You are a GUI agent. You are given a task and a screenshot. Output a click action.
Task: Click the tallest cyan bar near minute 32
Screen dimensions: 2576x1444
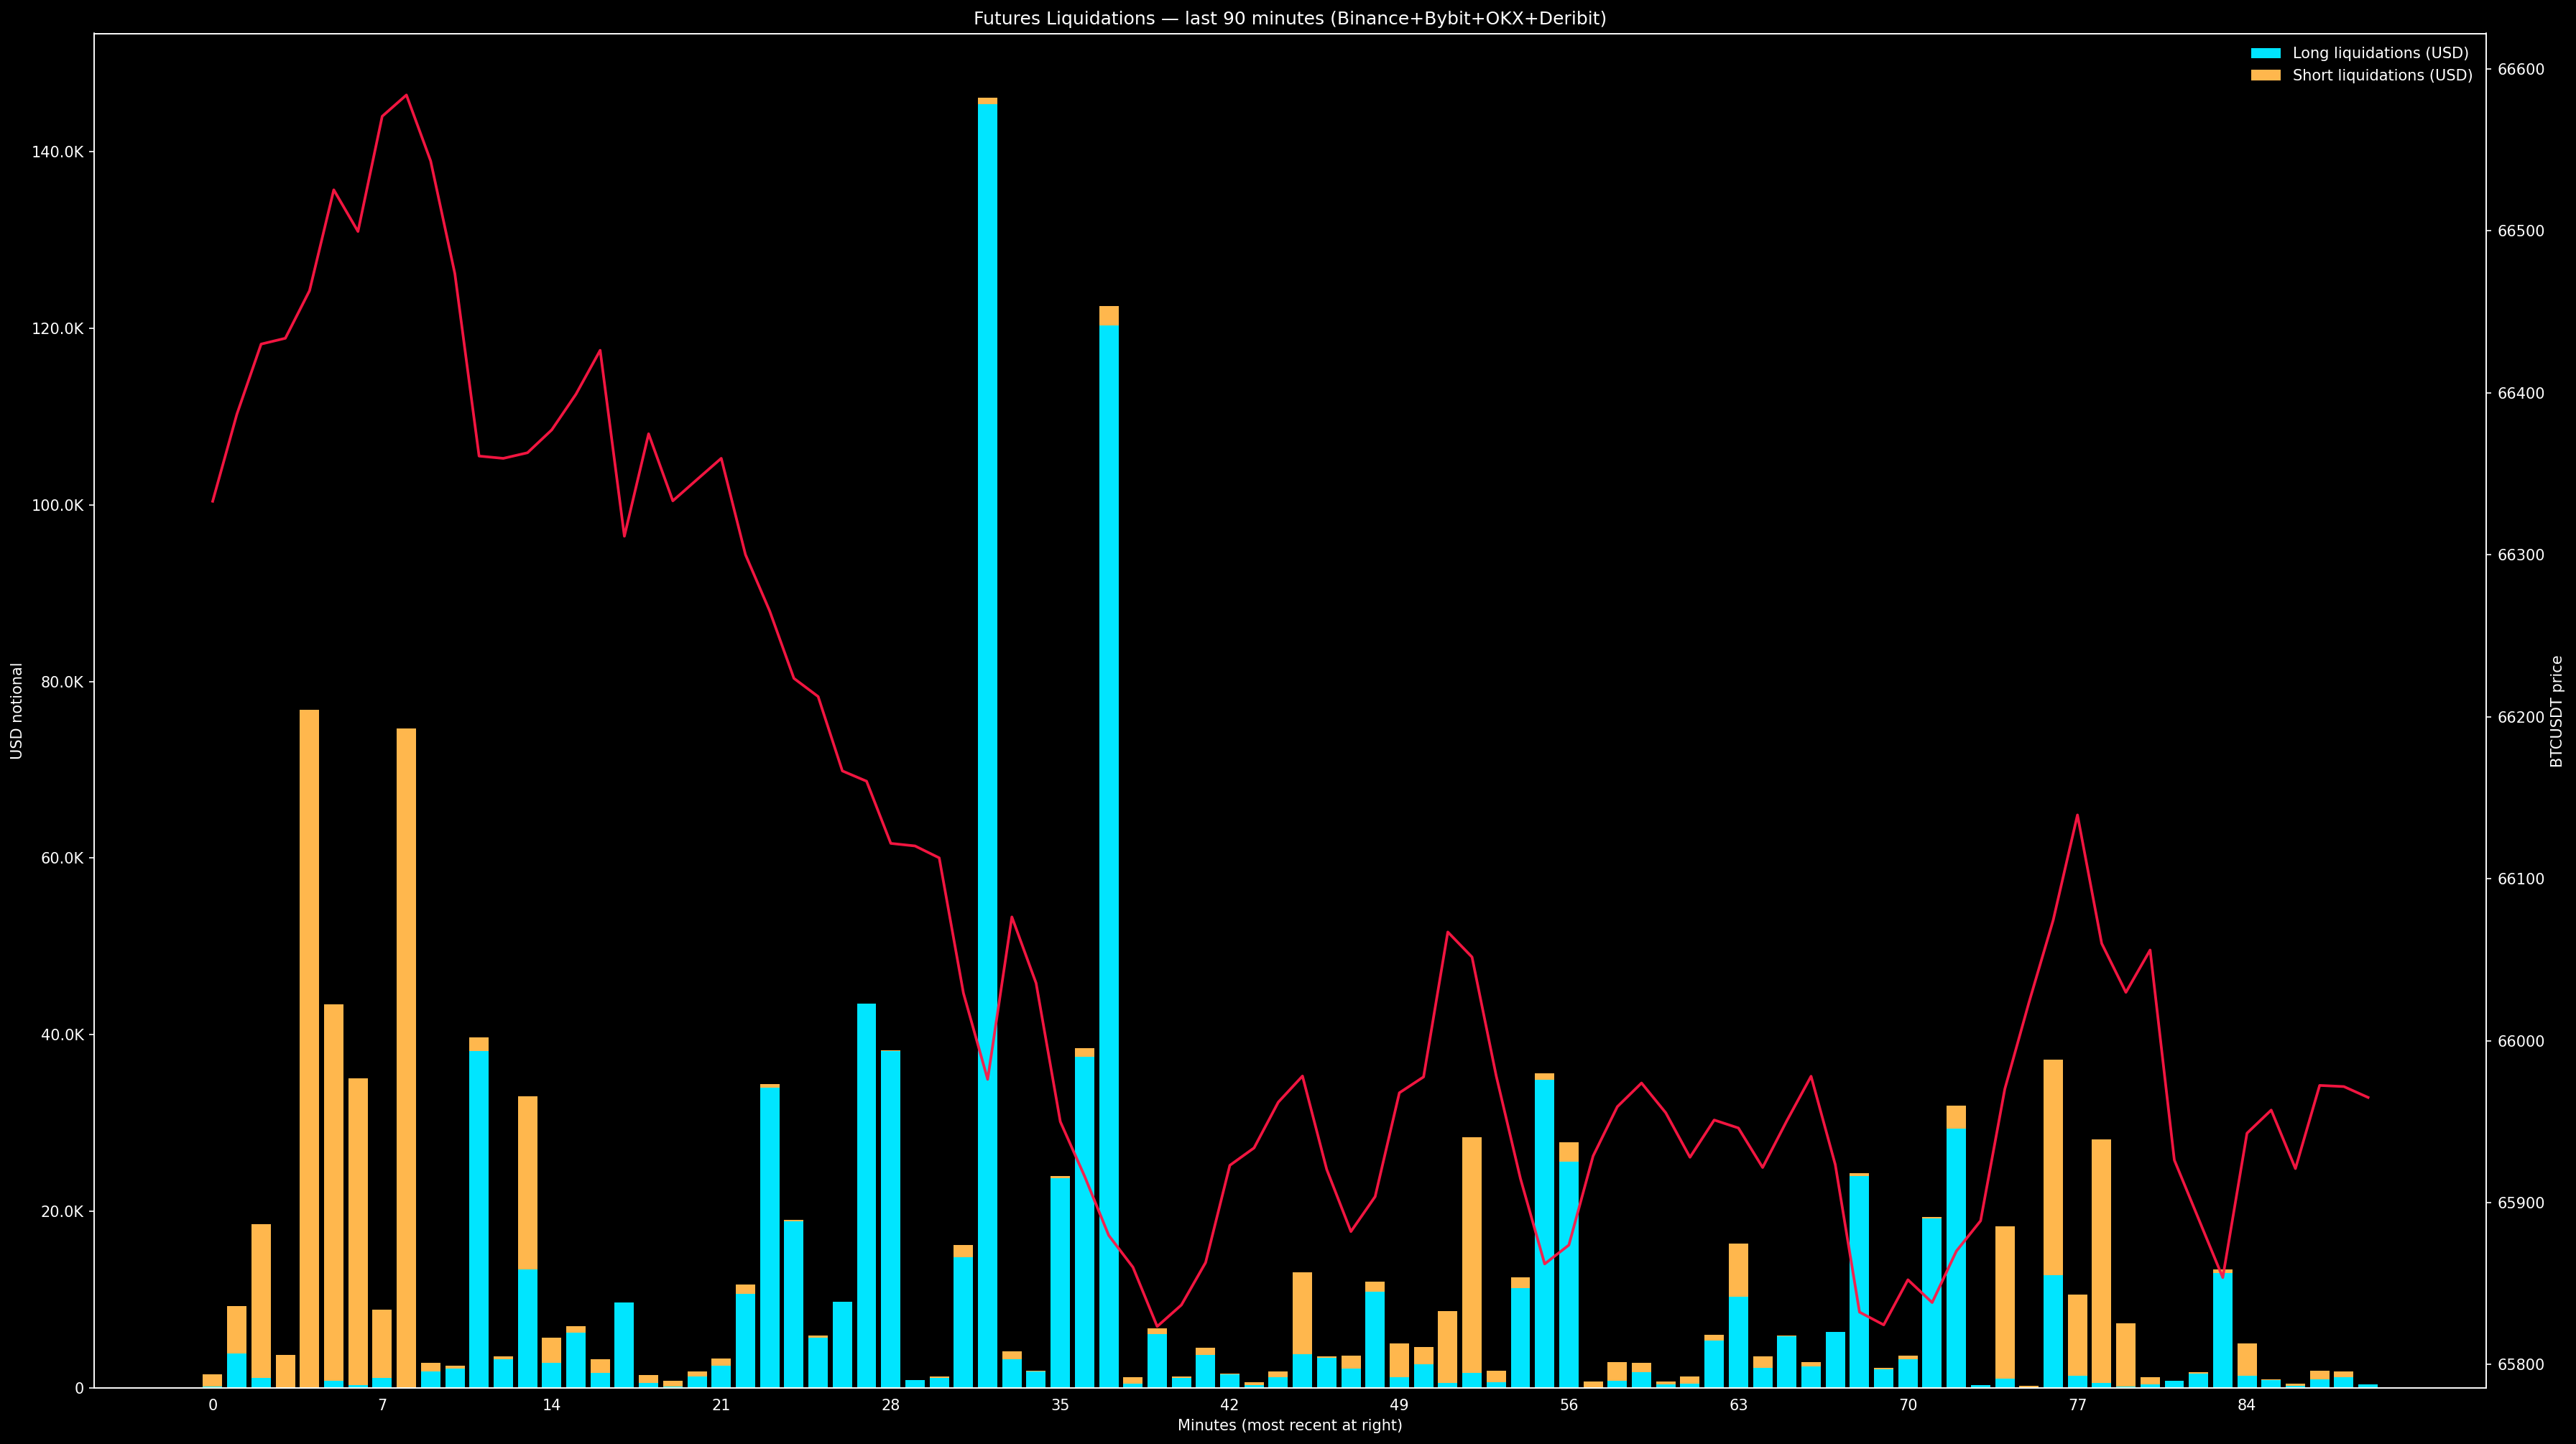pos(987,740)
